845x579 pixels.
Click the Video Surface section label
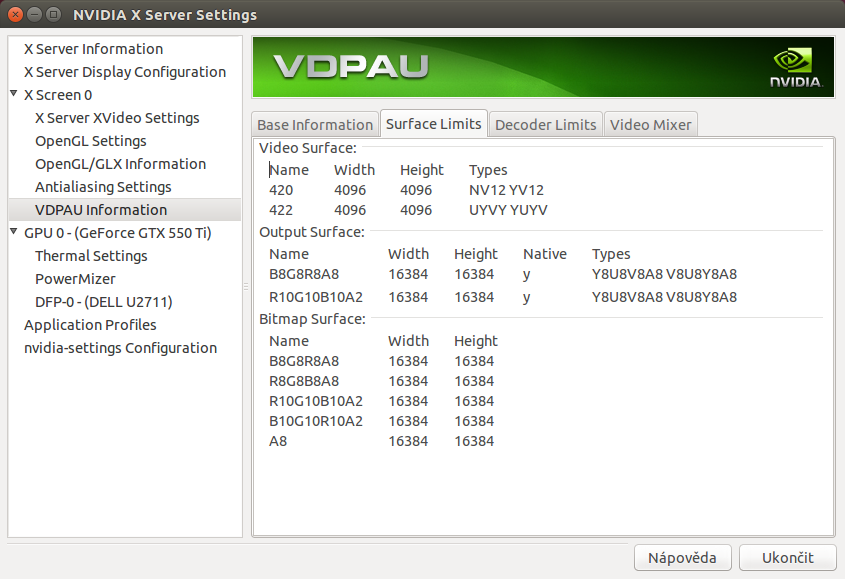pos(308,148)
